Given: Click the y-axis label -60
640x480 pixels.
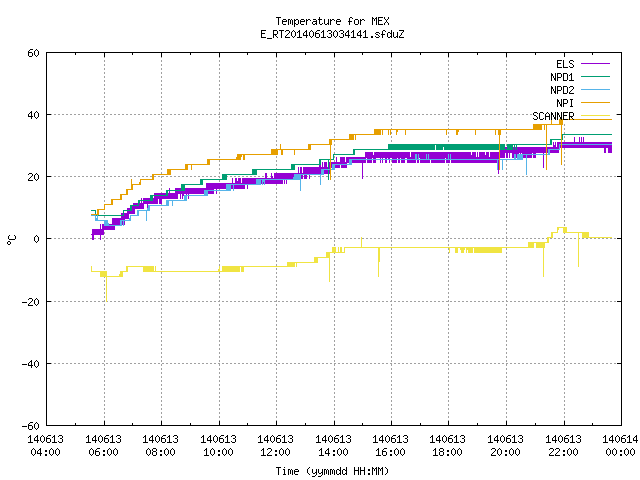Looking at the screenshot, I should 31,427.
